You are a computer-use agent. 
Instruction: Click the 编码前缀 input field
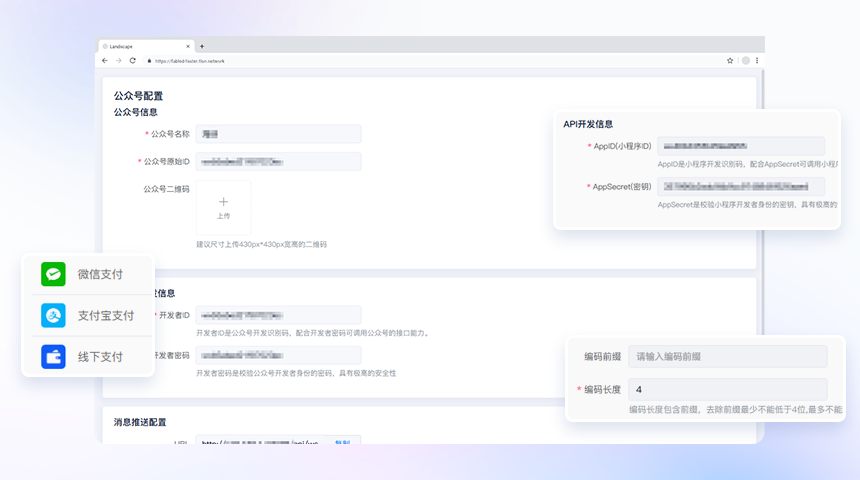pos(727,356)
